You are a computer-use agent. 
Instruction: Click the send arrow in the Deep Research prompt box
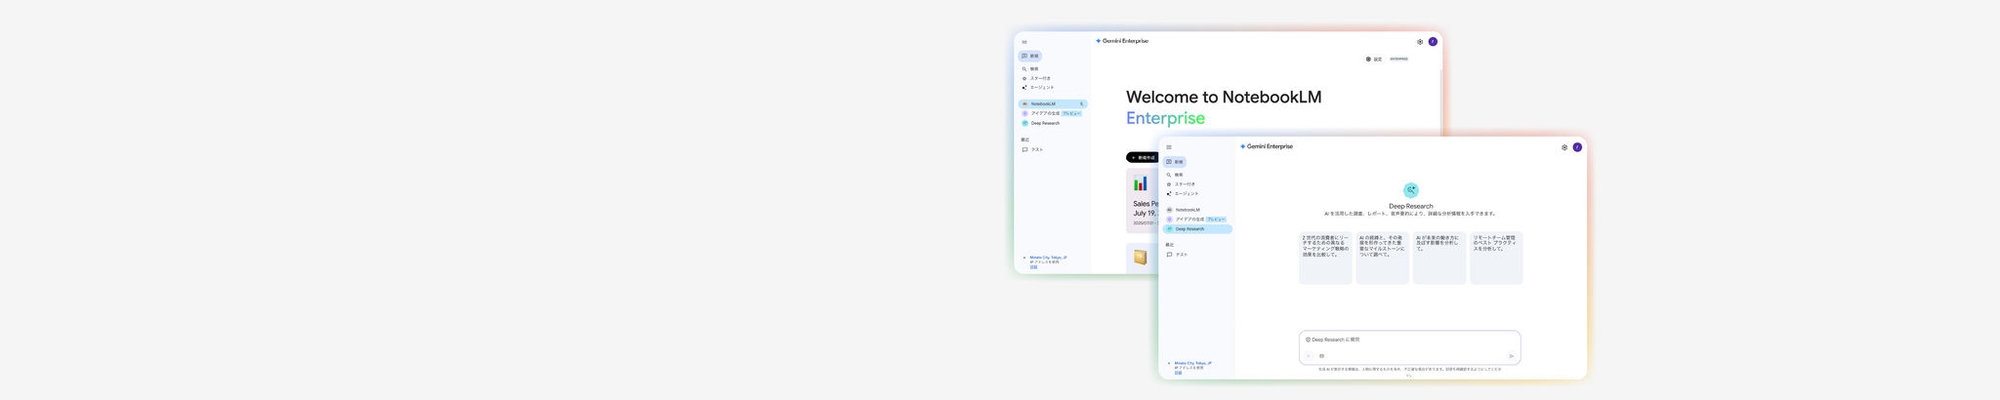[1511, 356]
